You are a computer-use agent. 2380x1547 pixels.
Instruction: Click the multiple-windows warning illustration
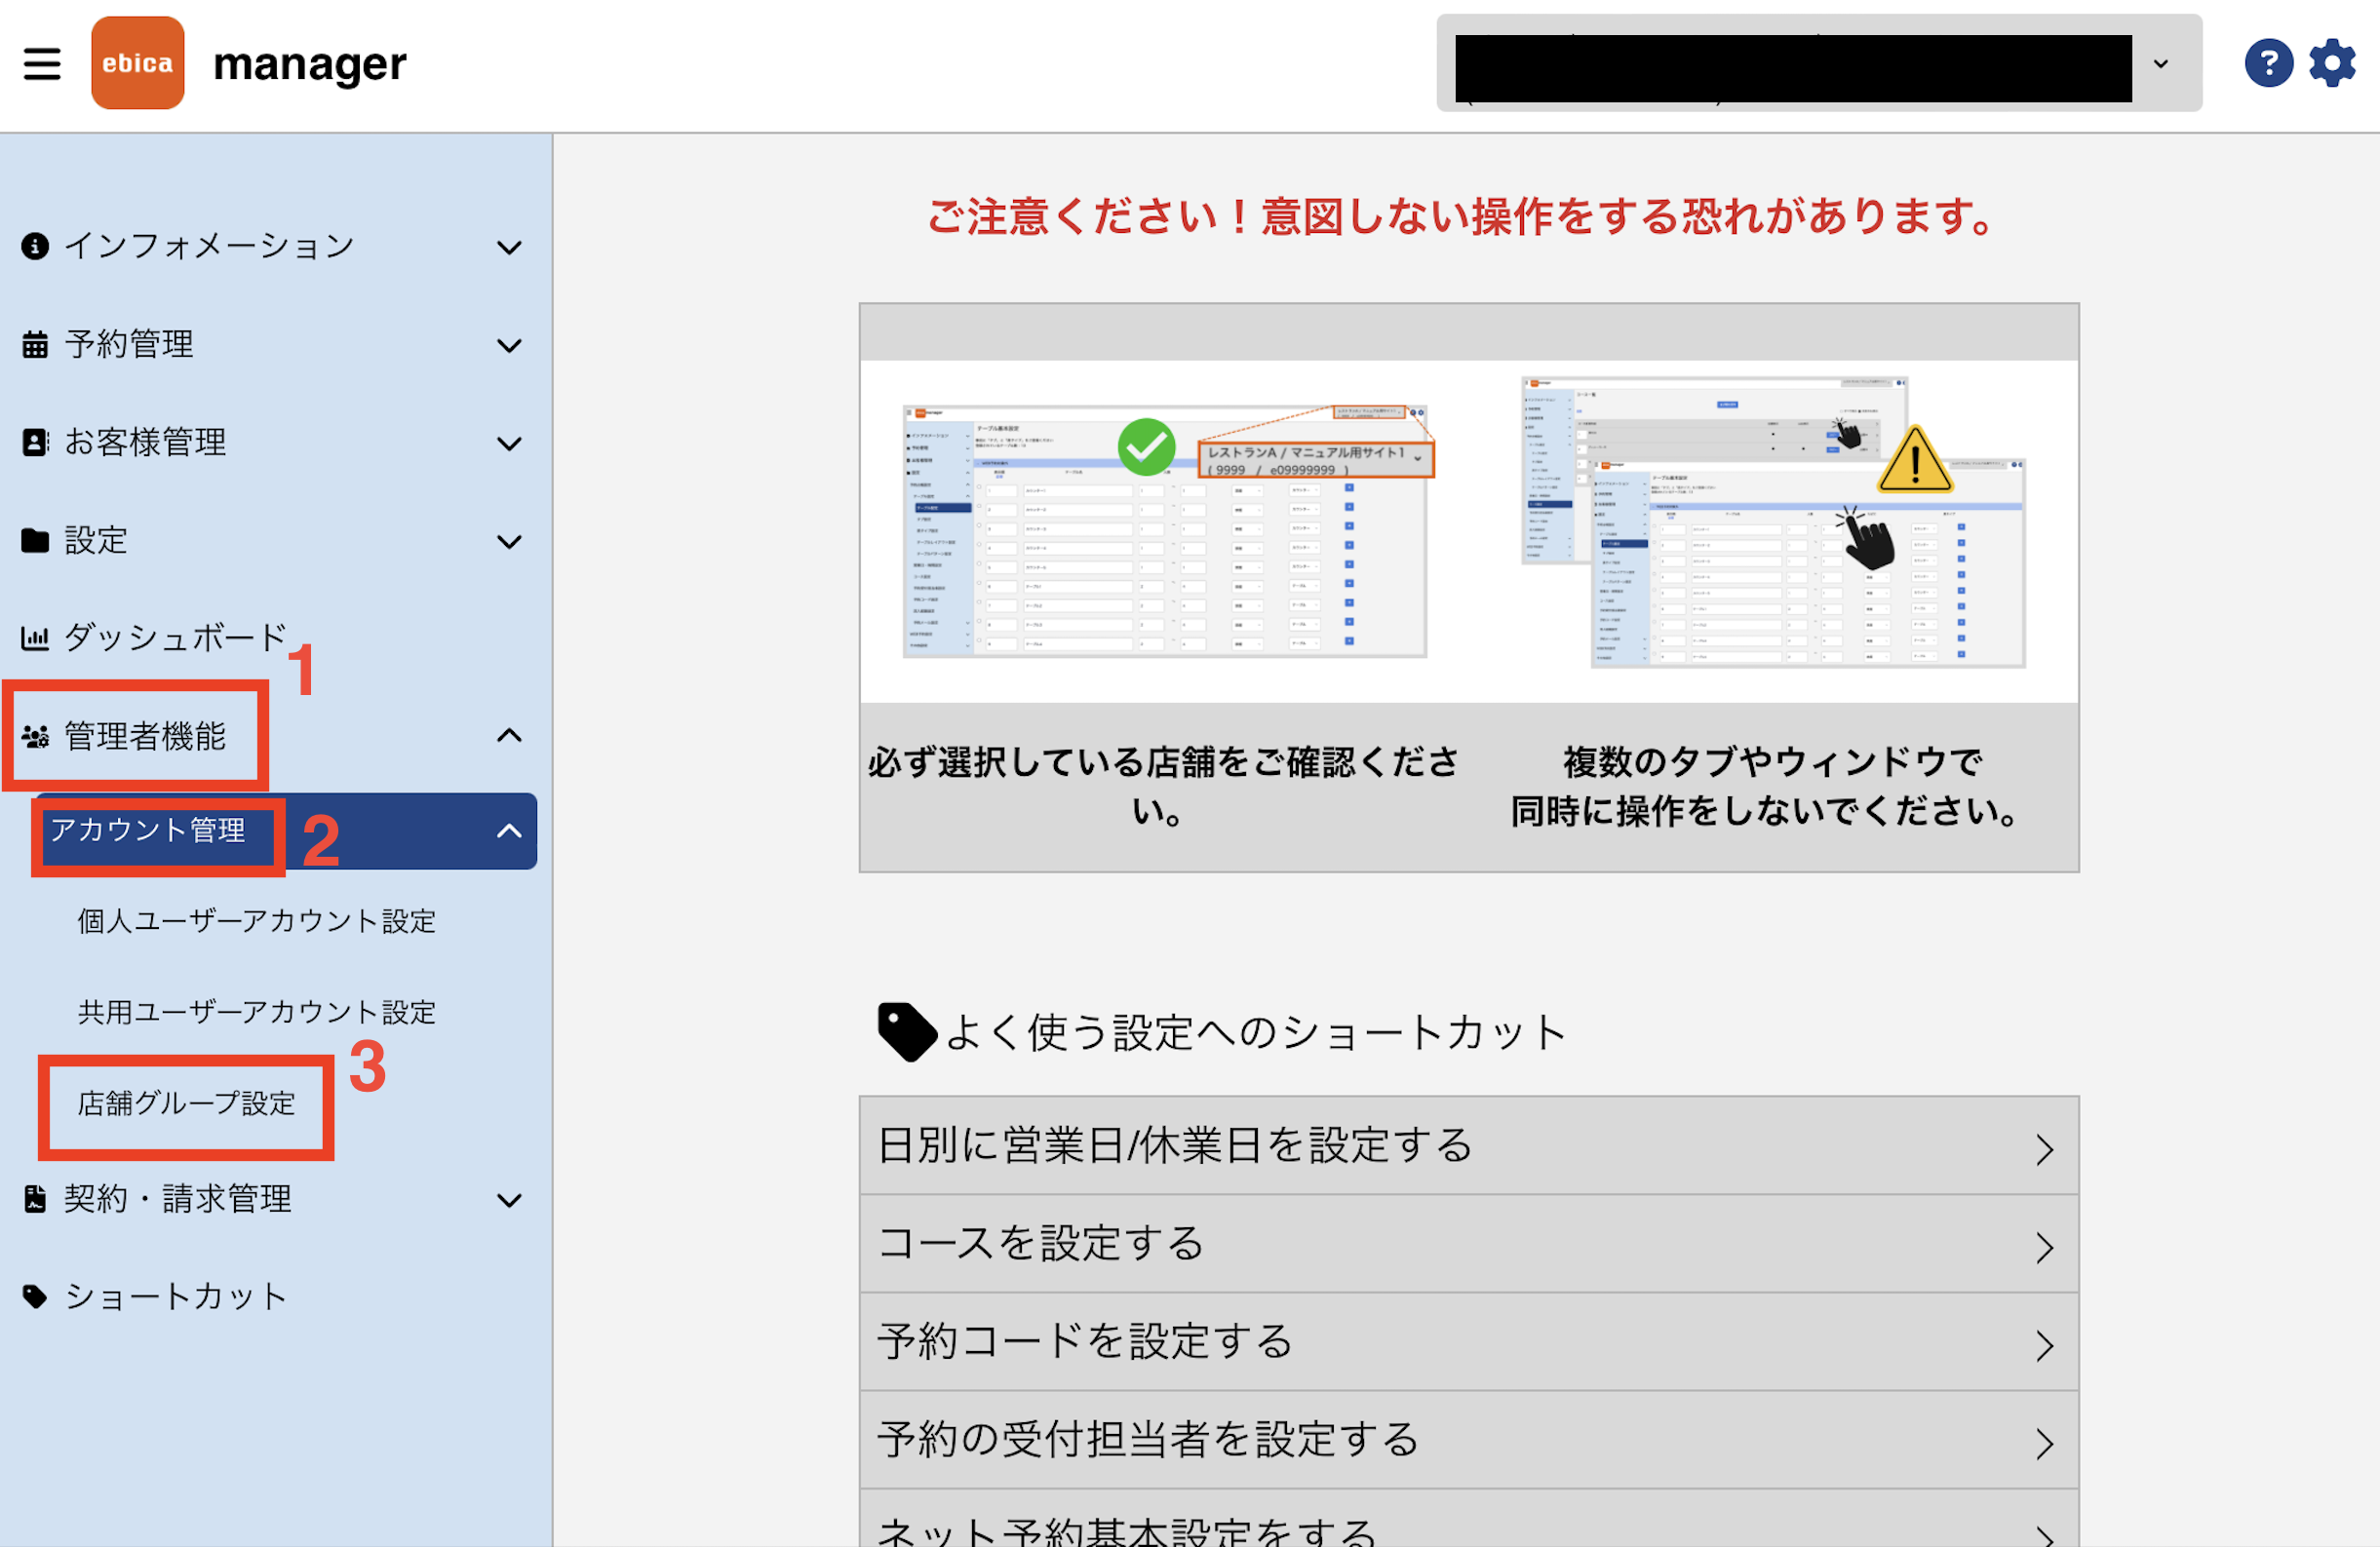pos(1773,522)
